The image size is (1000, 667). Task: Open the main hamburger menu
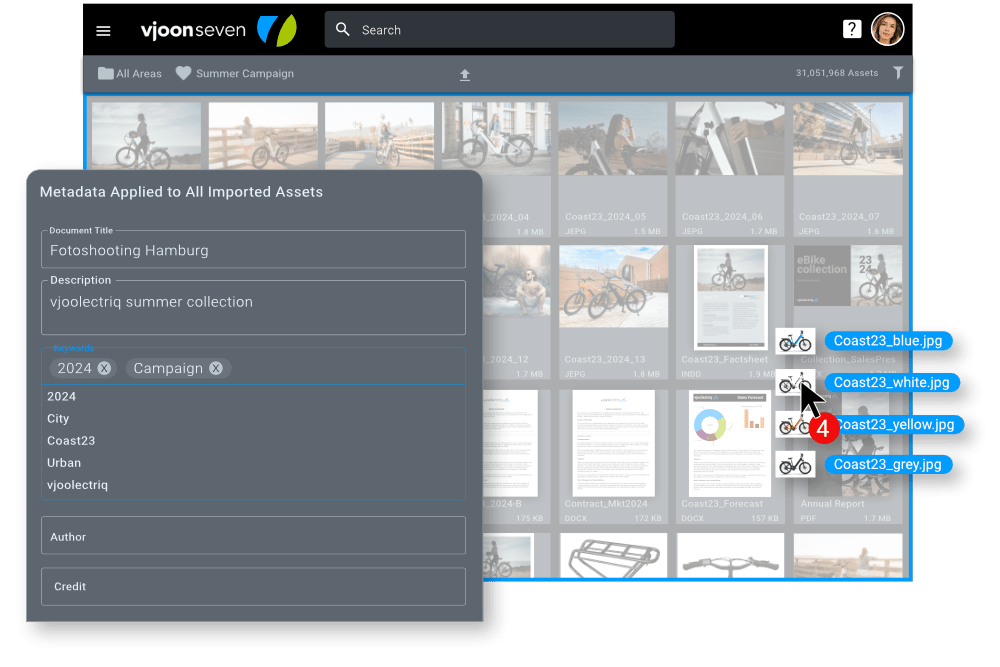pyautogui.click(x=103, y=30)
